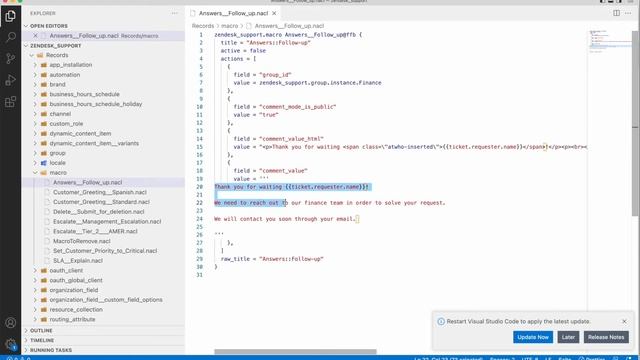Viewport: 640px width, 360px height.
Task: Click the info icon in update notification
Action: (x=441, y=322)
